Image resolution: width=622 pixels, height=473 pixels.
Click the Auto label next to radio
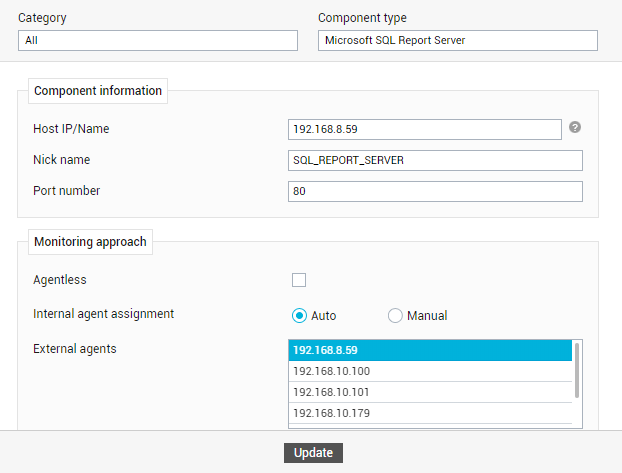pos(324,316)
